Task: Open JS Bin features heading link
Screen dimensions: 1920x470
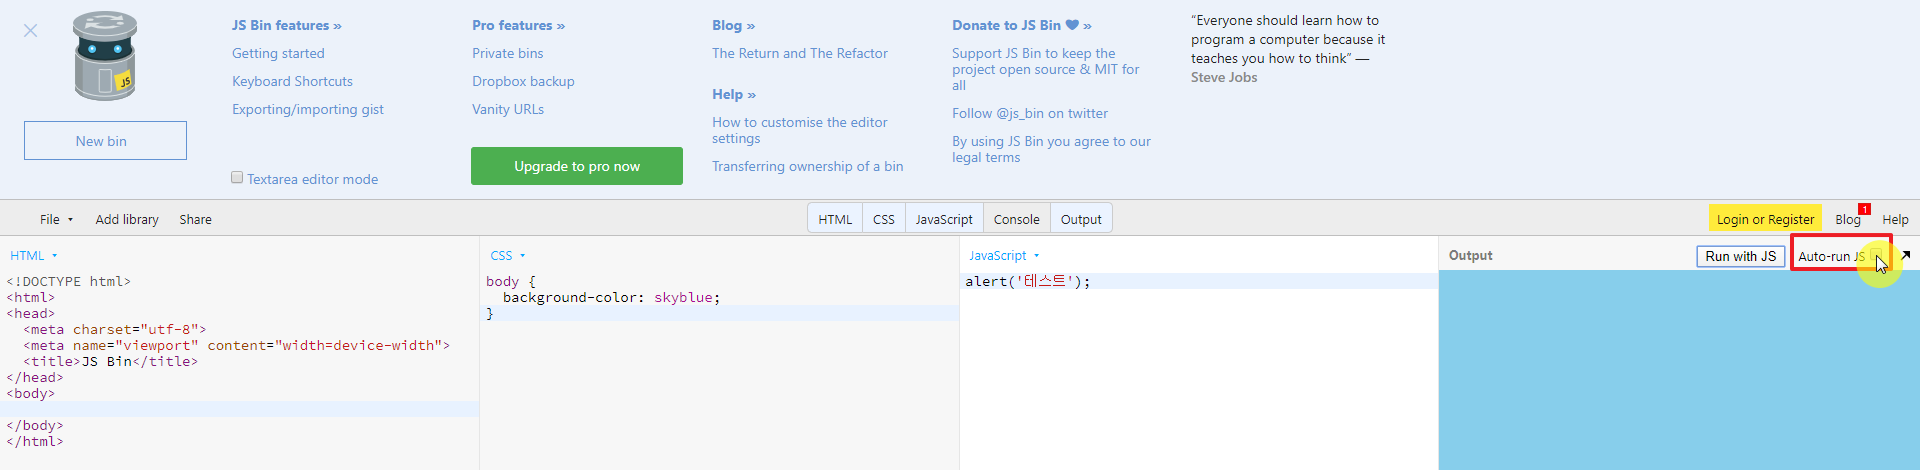Action: 287,25
